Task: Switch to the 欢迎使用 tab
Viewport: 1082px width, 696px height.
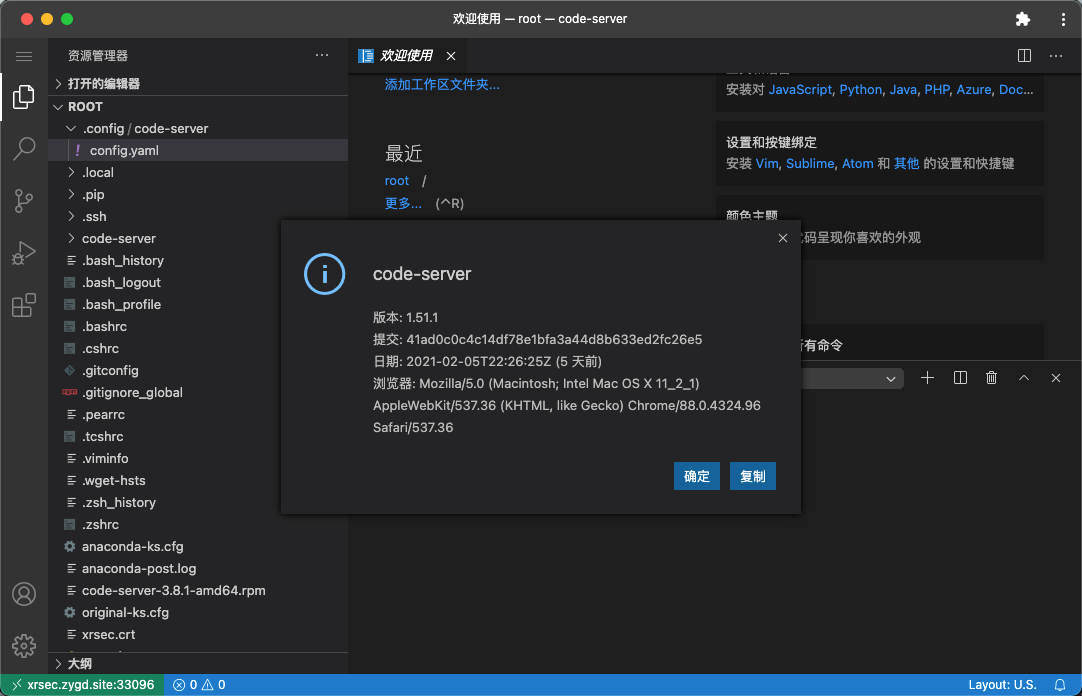Action: 406,56
